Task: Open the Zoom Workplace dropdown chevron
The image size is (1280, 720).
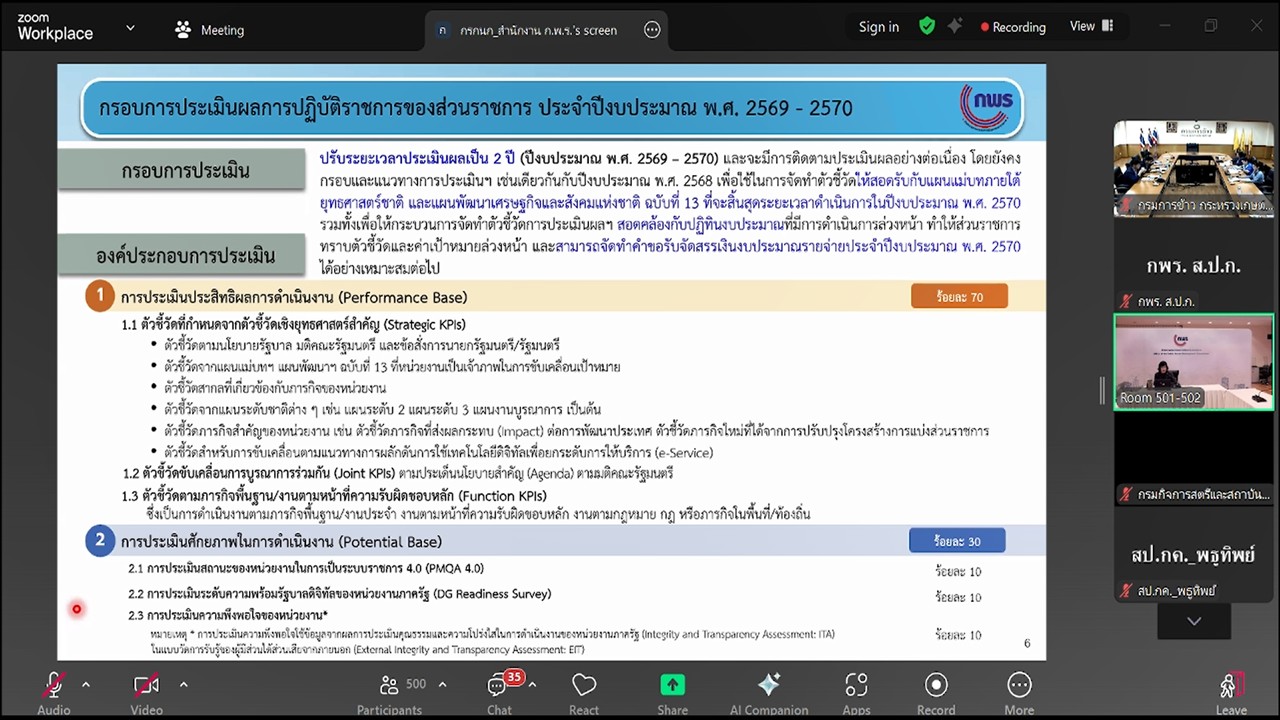Action: pyautogui.click(x=130, y=29)
